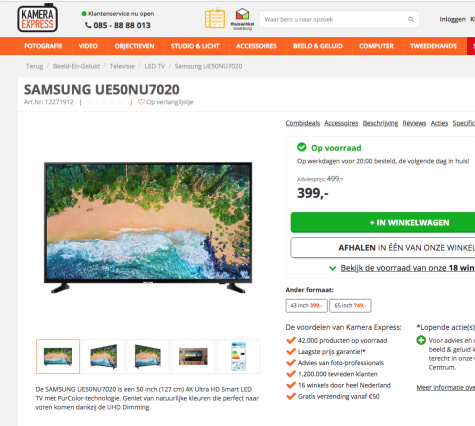Jump to the Reviews section

click(x=414, y=123)
